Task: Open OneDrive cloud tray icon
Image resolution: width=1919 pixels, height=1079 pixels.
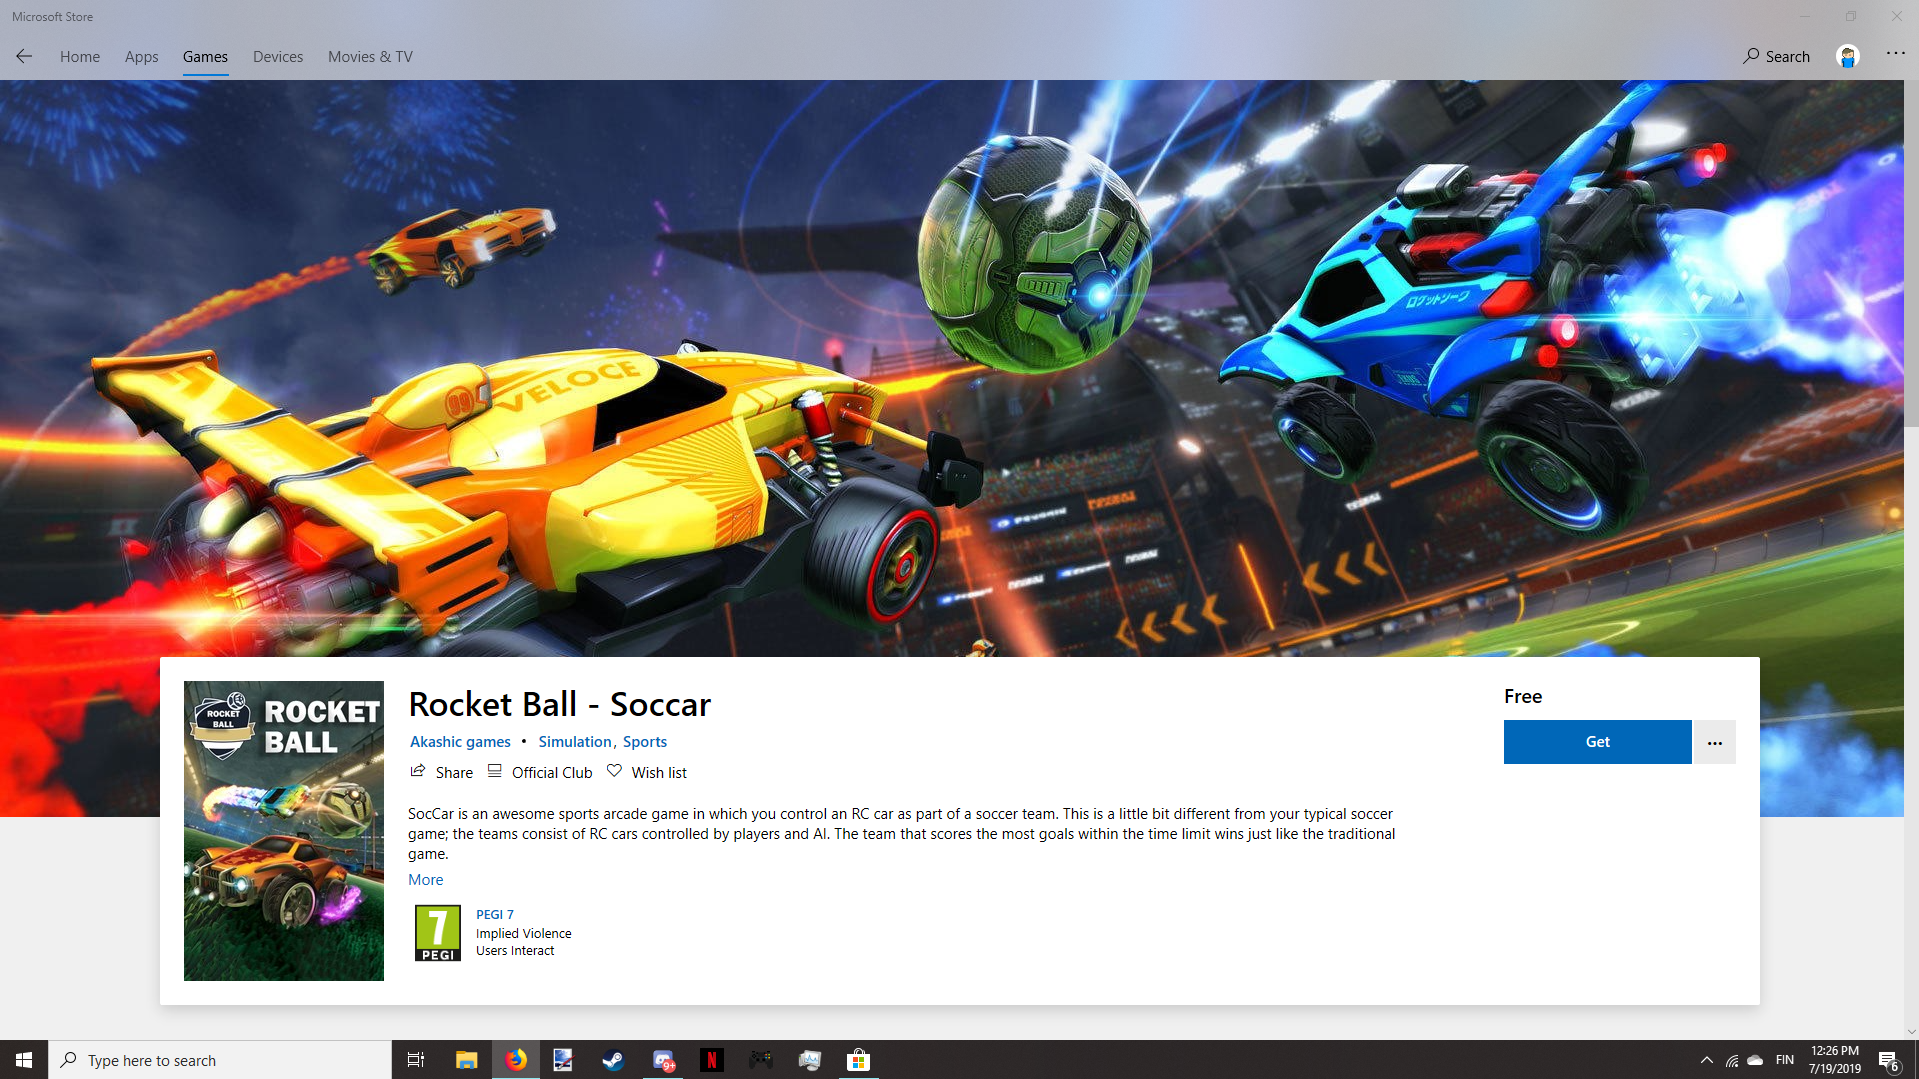Action: tap(1755, 1060)
